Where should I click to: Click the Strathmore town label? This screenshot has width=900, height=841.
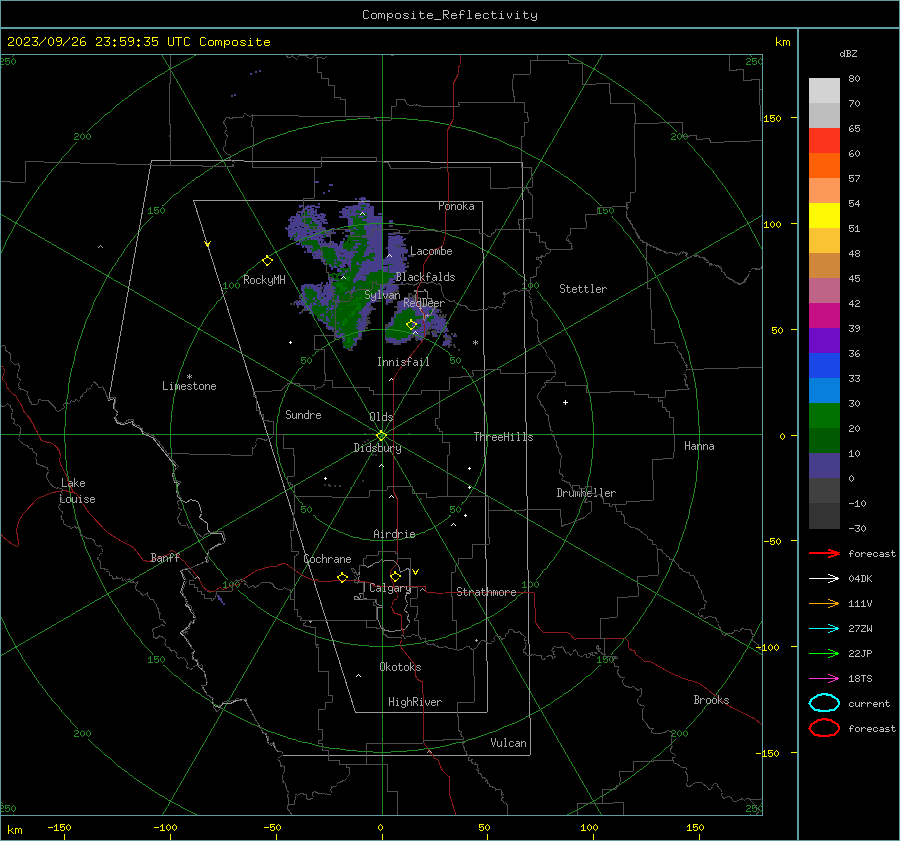[x=486, y=592]
